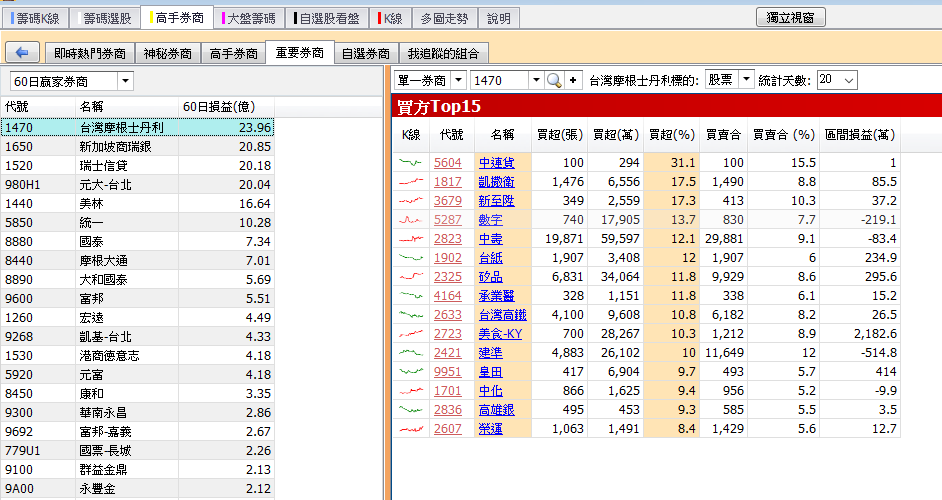This screenshot has width=942, height=500.
Task: Select broker row 華南永昌
Action: tap(137, 413)
